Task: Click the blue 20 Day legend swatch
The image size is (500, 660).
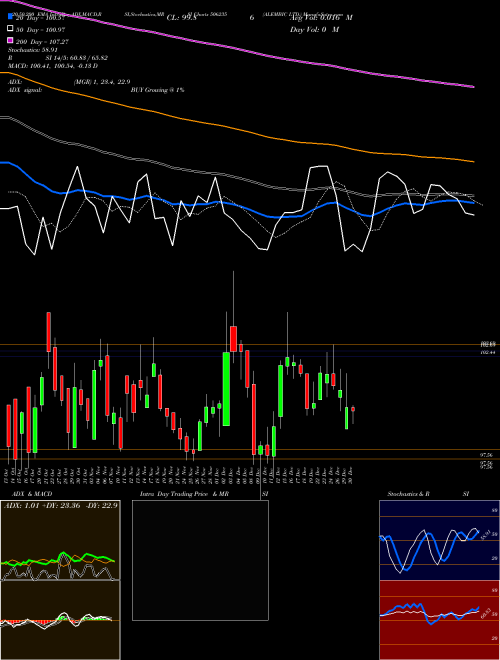Action: (11, 17)
